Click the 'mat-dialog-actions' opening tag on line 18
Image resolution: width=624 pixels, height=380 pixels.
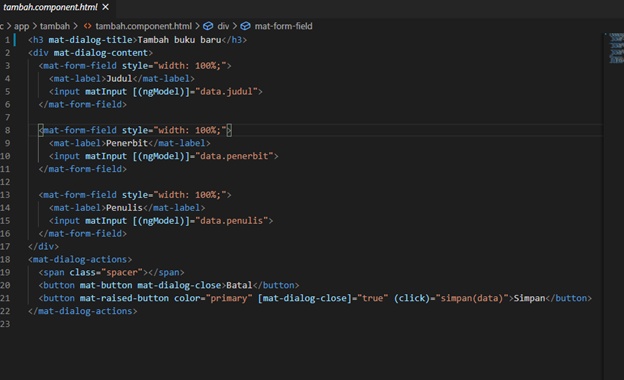[x=80, y=260]
